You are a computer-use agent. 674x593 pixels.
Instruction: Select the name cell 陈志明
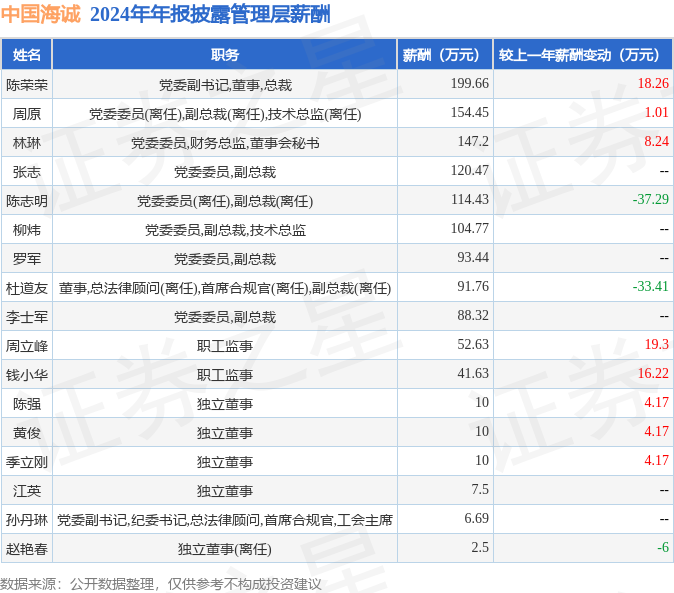tap(27, 201)
